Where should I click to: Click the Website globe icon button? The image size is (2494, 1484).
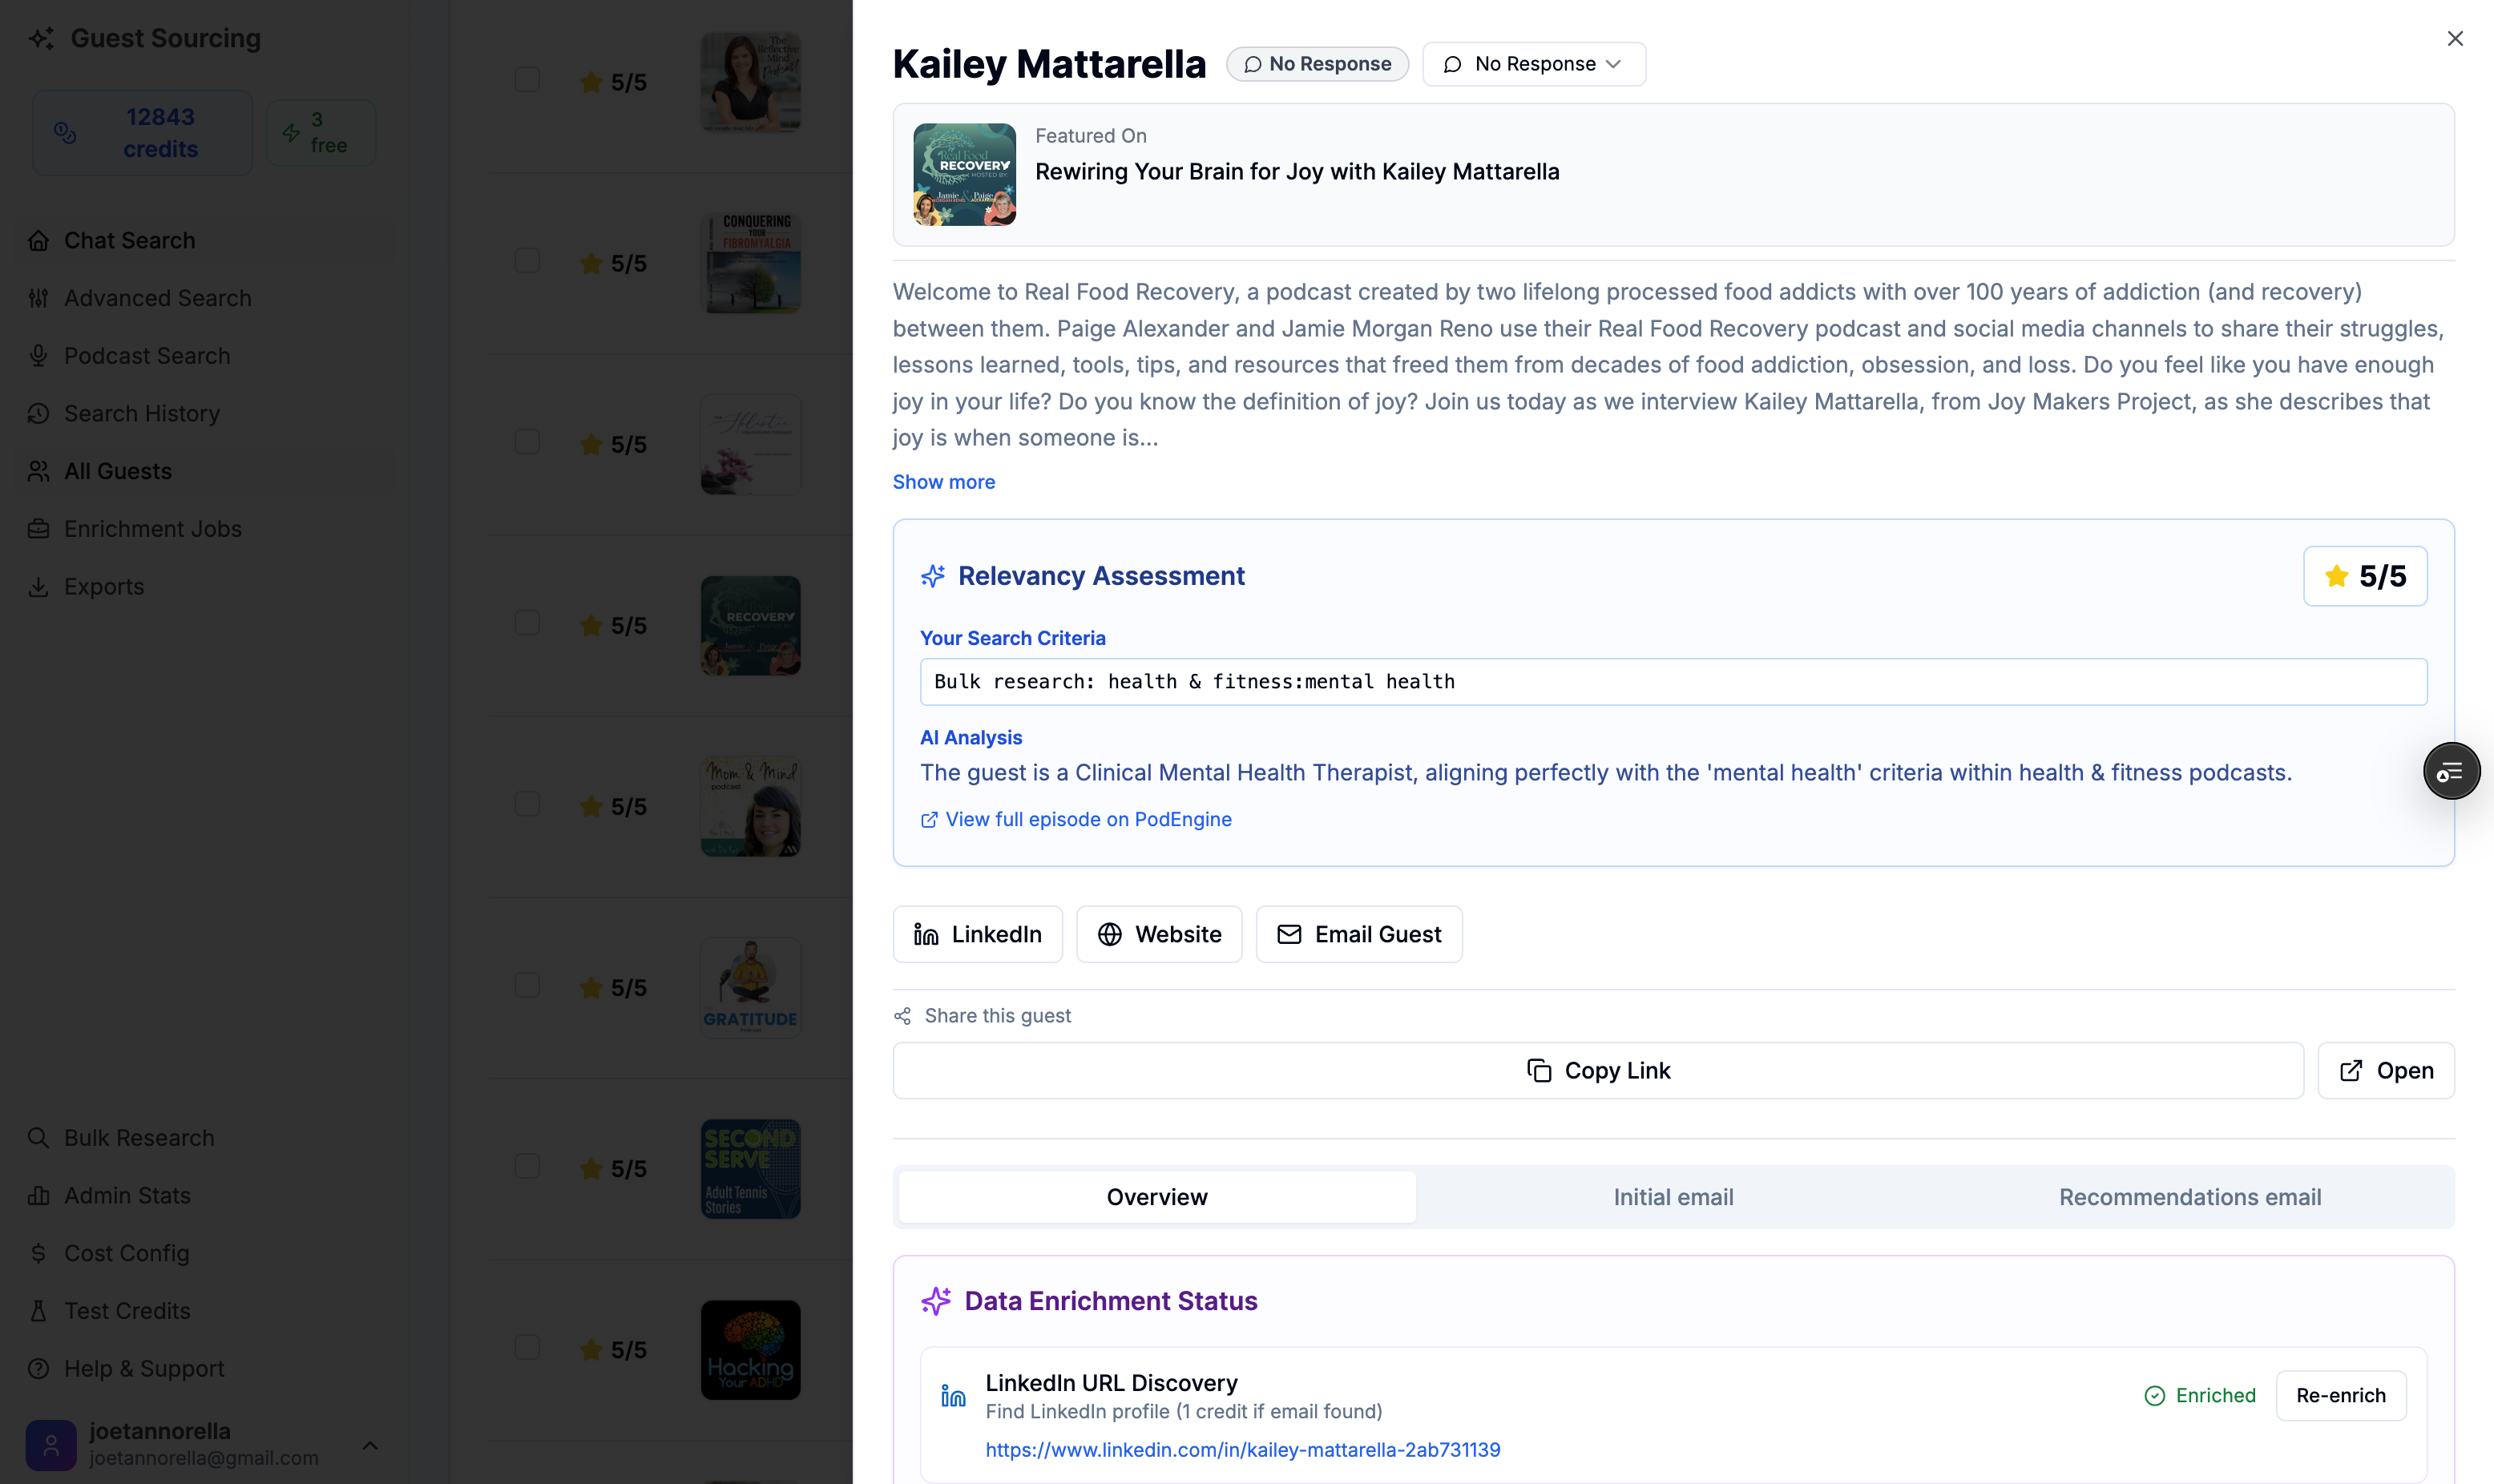click(x=1158, y=934)
